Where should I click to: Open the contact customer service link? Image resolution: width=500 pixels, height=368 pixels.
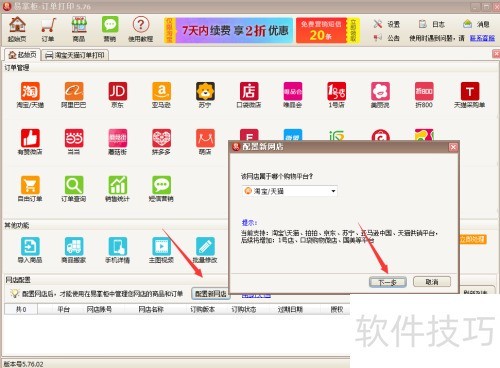click(482, 38)
